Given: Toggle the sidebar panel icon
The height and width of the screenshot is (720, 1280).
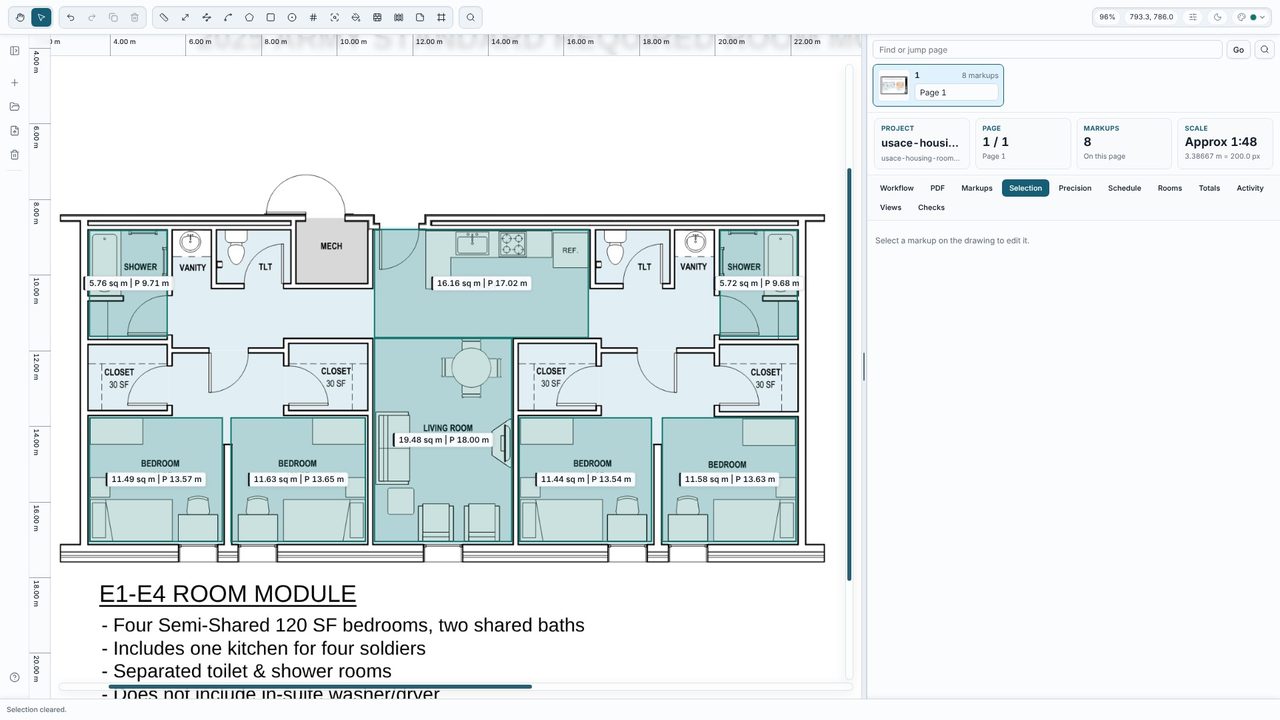Looking at the screenshot, I should coord(15,51).
